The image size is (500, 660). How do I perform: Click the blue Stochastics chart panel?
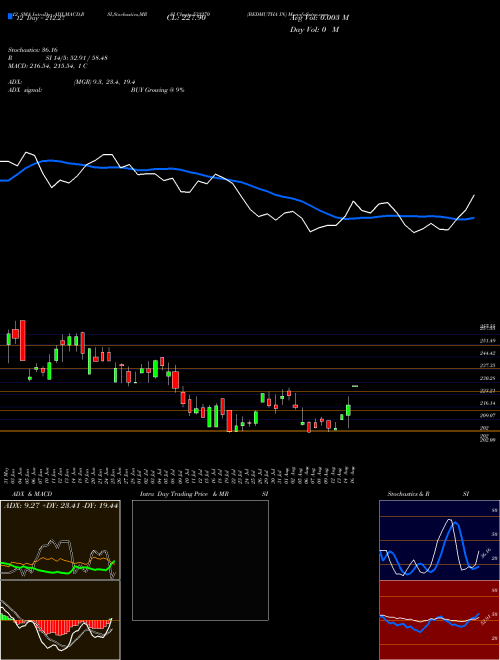(x=439, y=540)
